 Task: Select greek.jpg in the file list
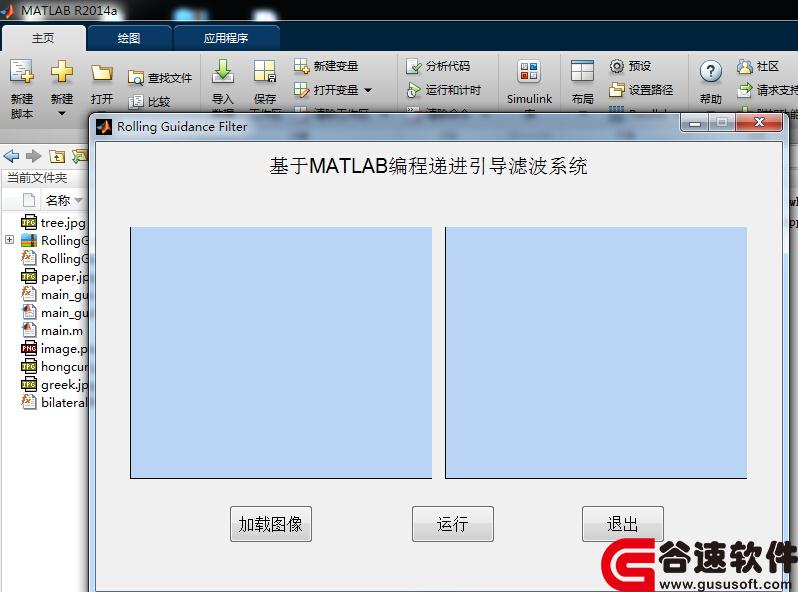click(54, 385)
